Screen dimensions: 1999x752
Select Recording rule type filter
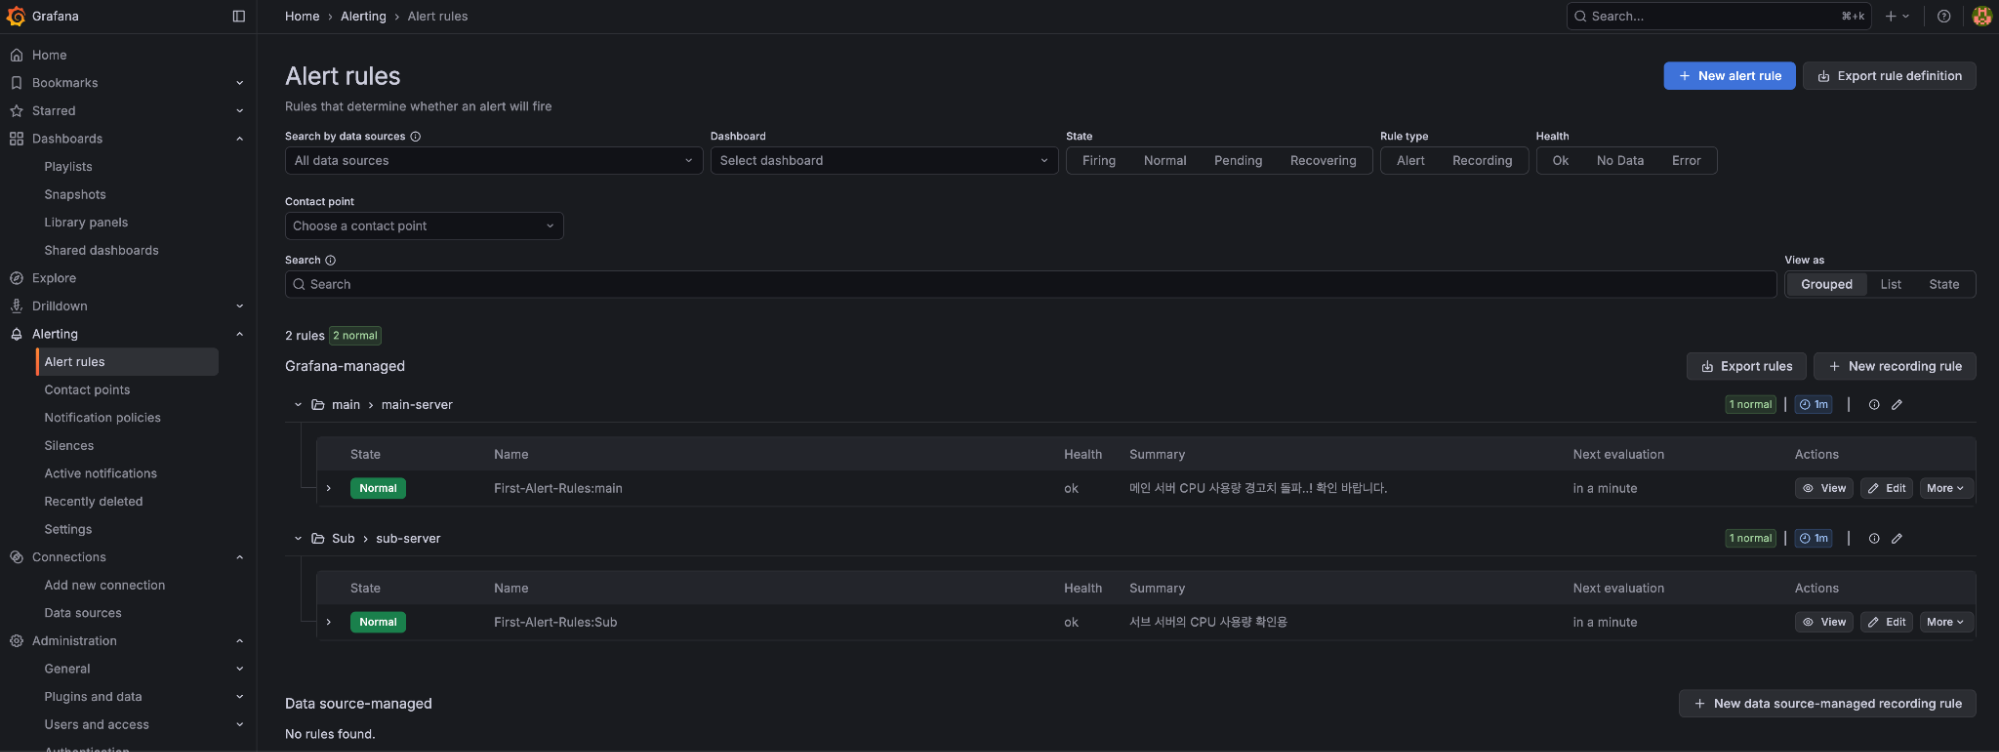click(1481, 161)
